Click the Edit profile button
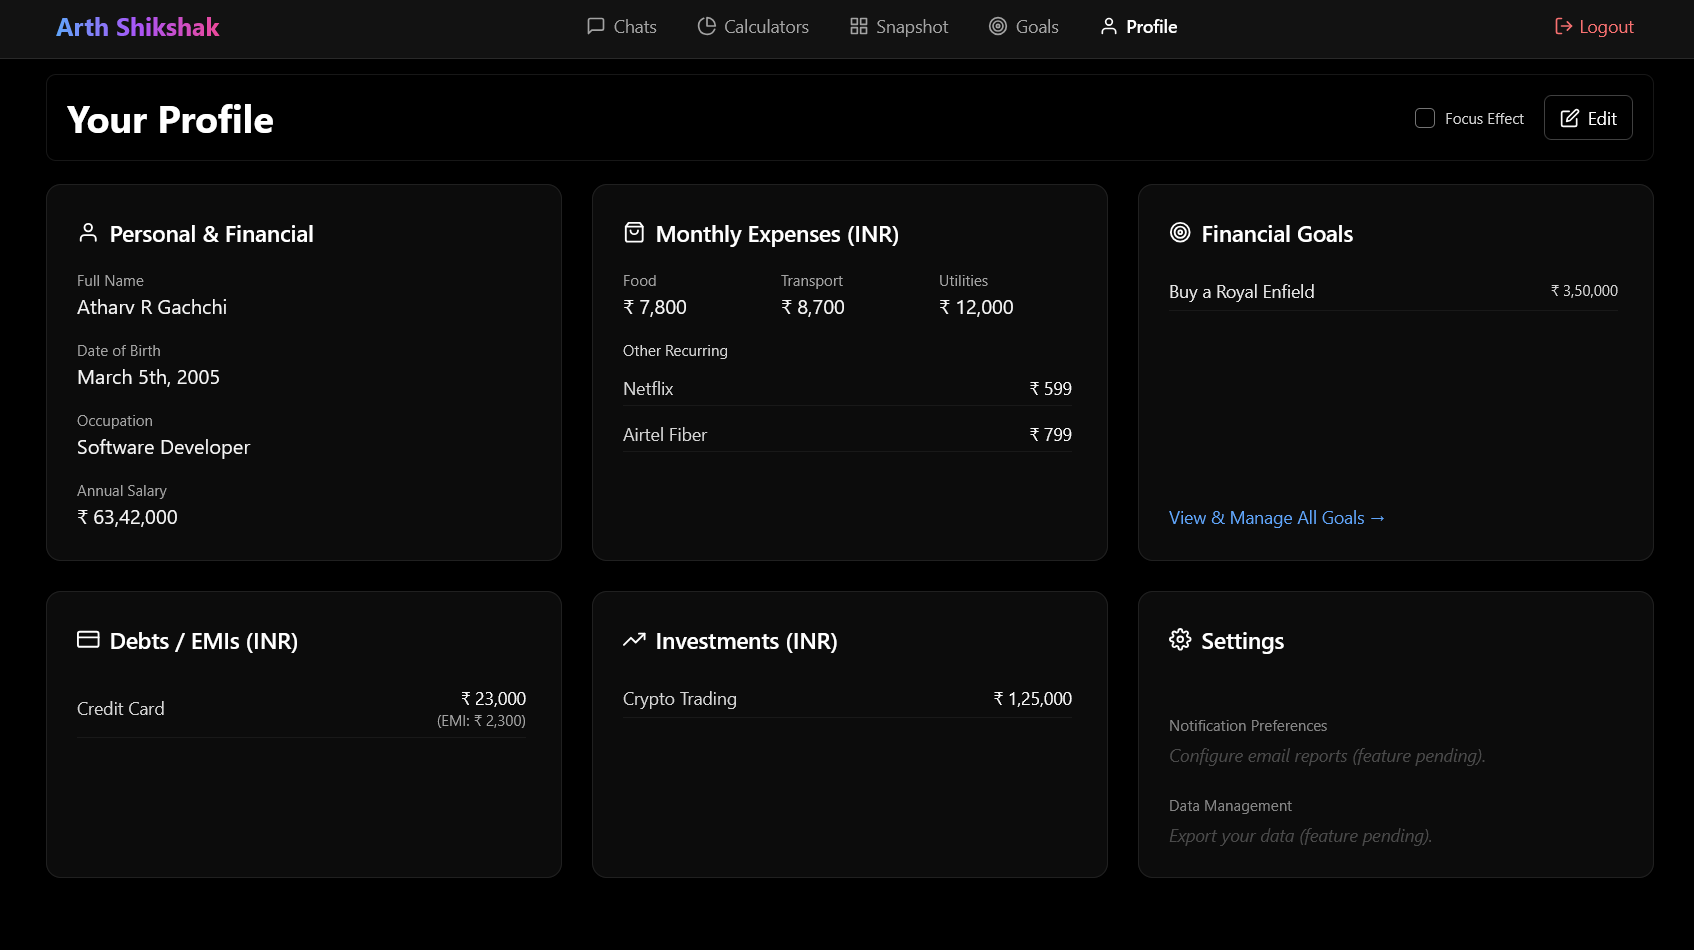Screen dimensions: 1694x950 [x=1588, y=118]
